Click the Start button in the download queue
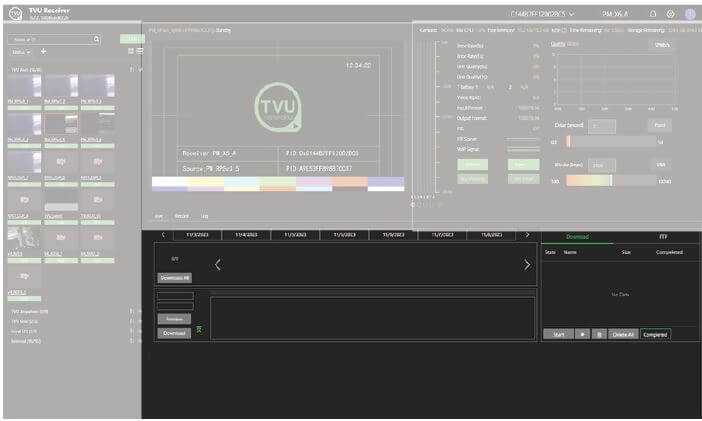Screen dimensions: 702x421 point(558,334)
